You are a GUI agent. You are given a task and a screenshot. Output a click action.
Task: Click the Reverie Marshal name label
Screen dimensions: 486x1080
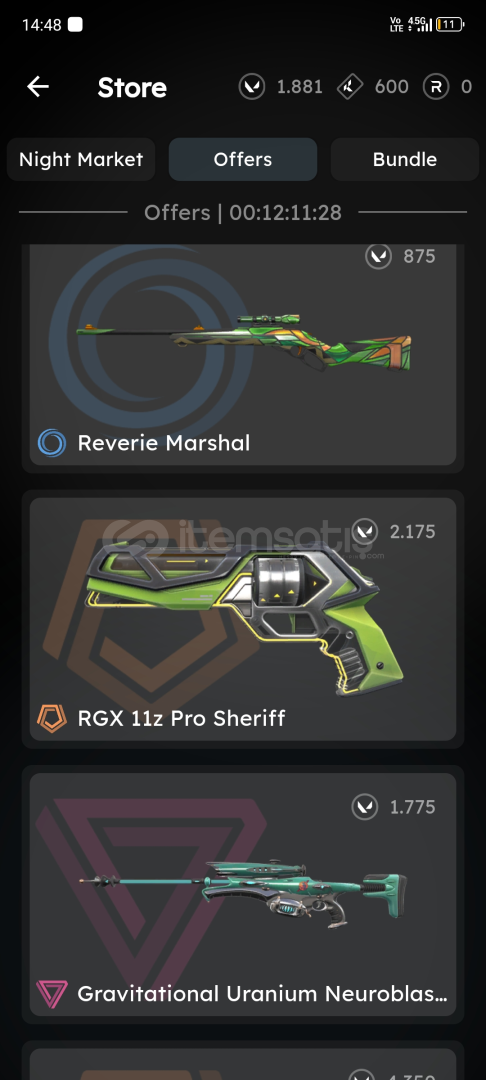(x=164, y=443)
